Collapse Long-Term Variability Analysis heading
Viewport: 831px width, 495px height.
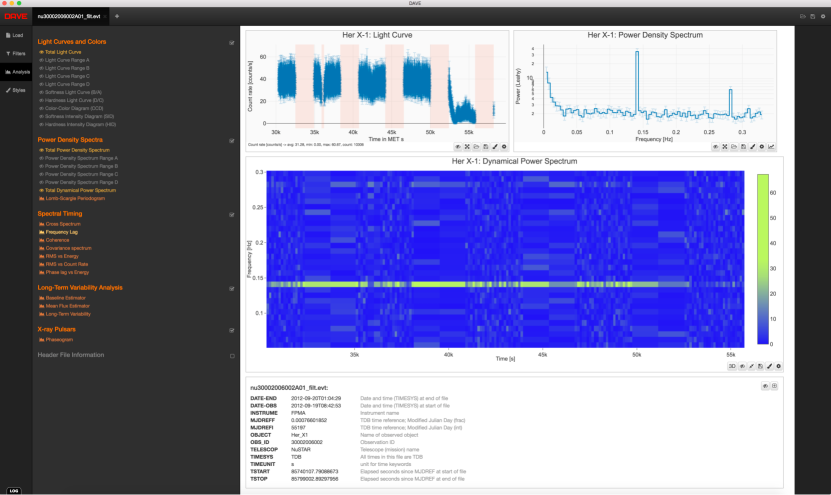pyautogui.click(x=80, y=288)
